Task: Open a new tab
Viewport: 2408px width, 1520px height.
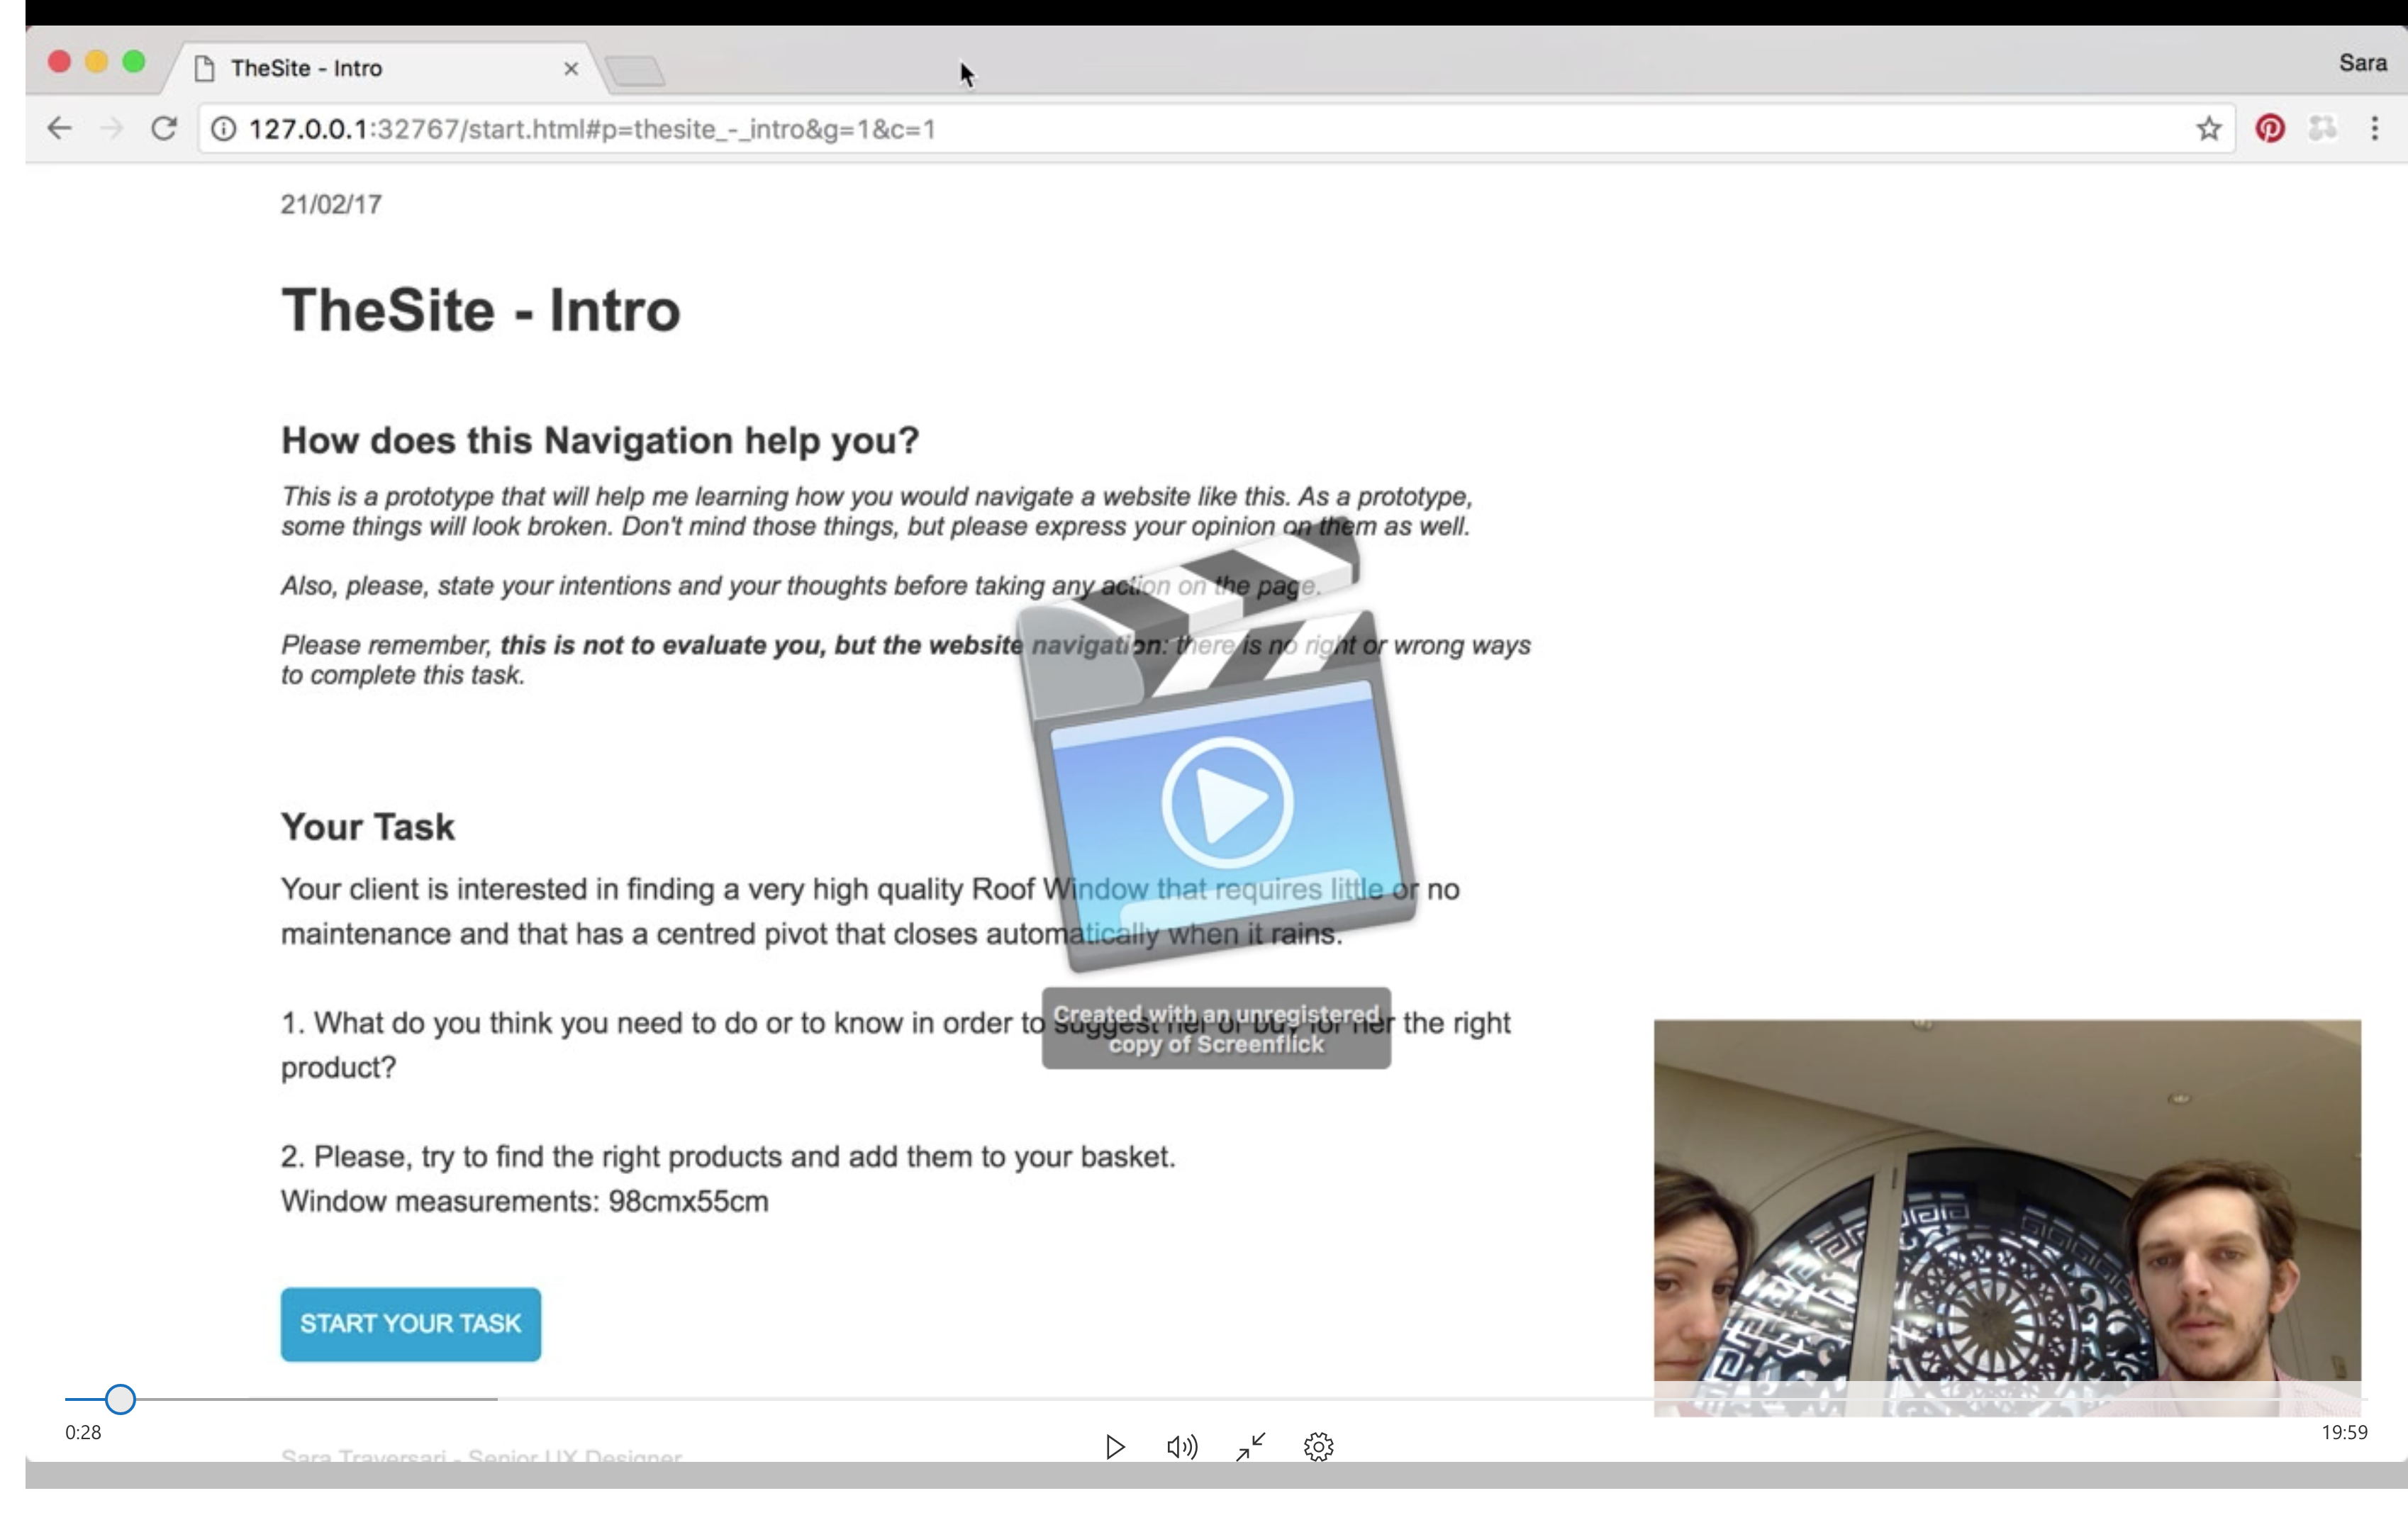Action: tap(636, 71)
